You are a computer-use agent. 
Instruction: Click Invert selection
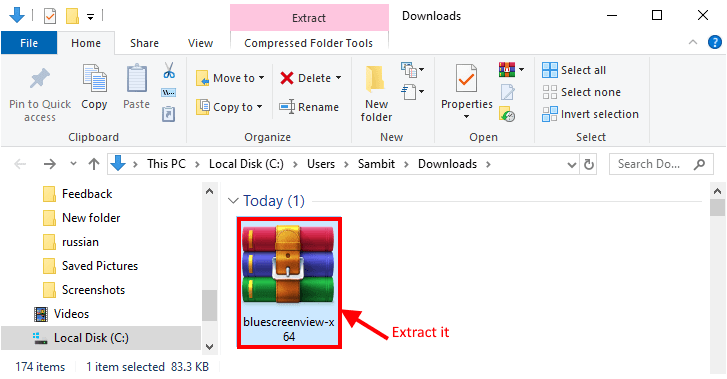(x=590, y=114)
